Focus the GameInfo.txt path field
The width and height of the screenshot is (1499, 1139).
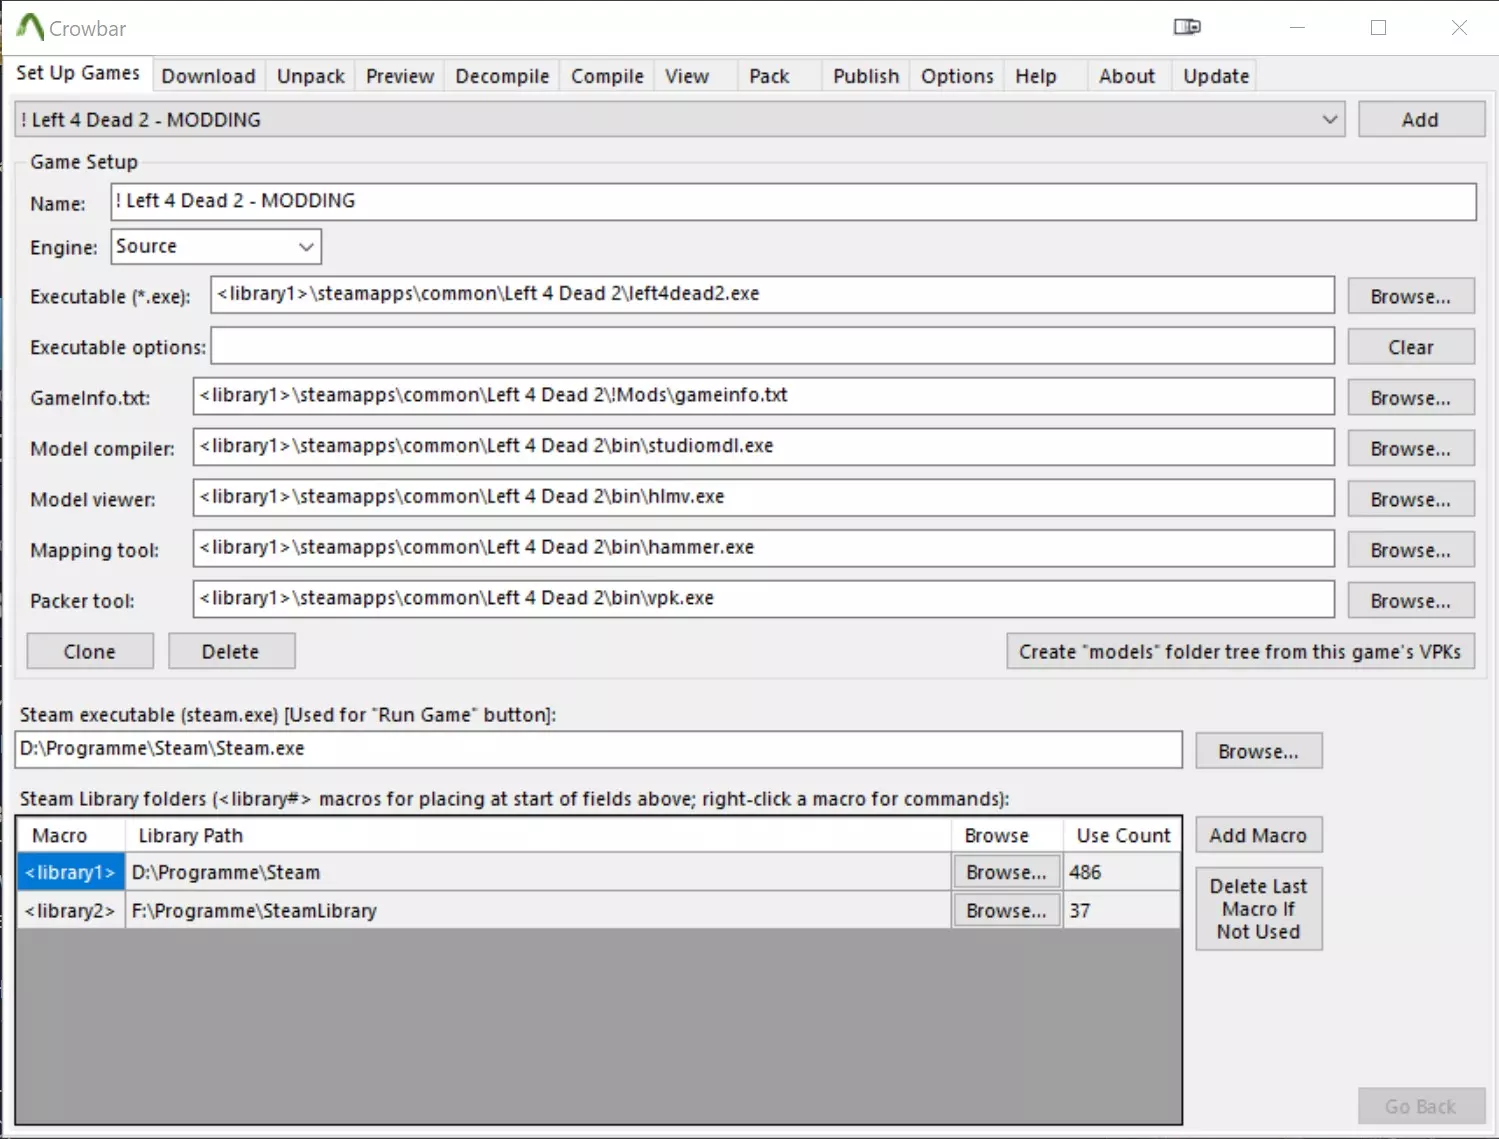763,396
